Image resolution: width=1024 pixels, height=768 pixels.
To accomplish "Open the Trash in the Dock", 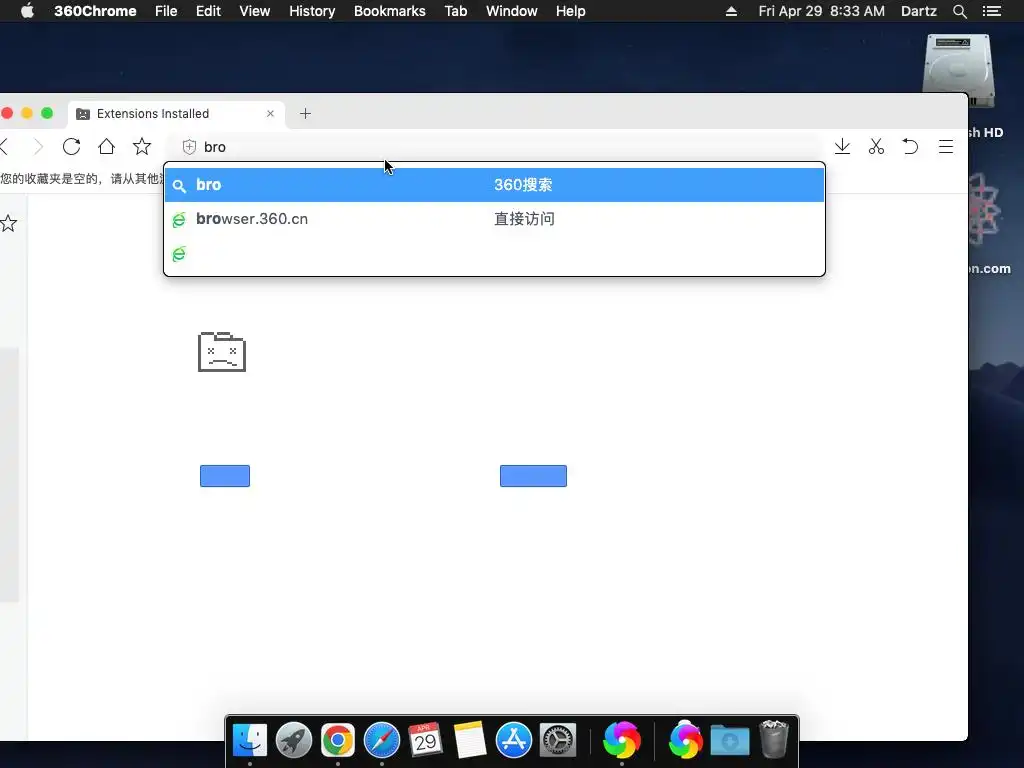I will coord(774,739).
